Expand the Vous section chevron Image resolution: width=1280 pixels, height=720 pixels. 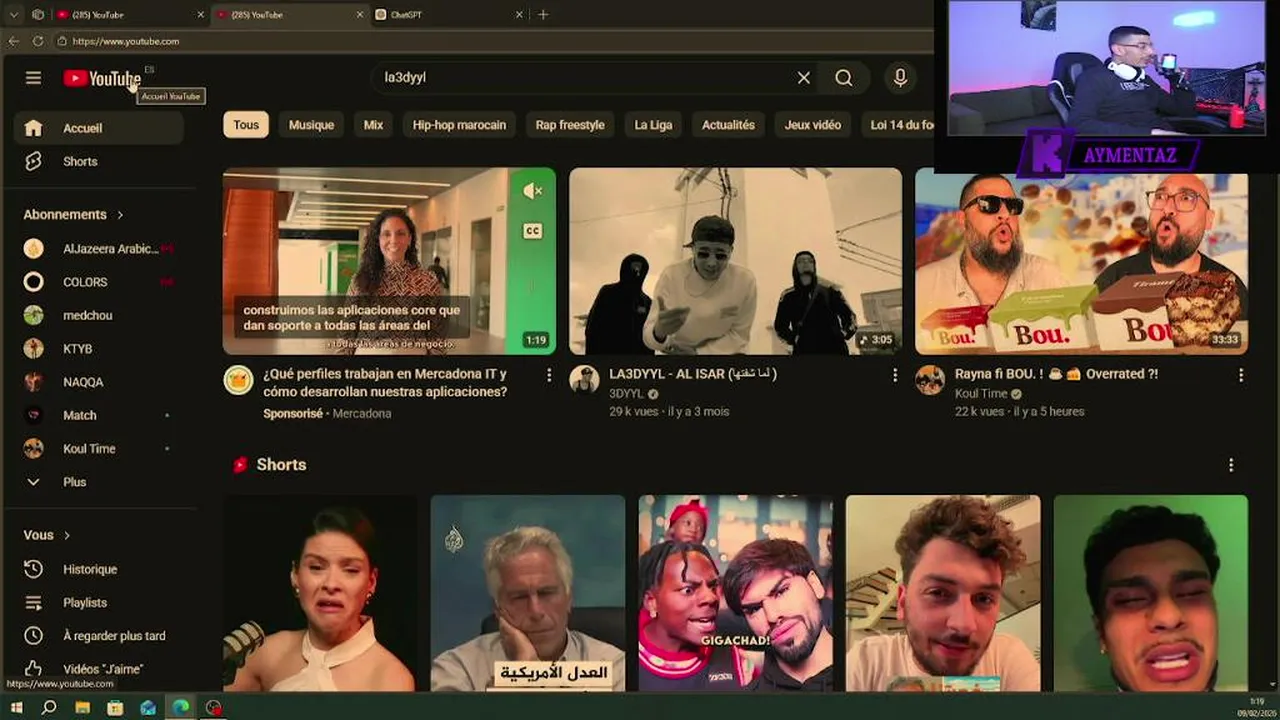point(67,535)
